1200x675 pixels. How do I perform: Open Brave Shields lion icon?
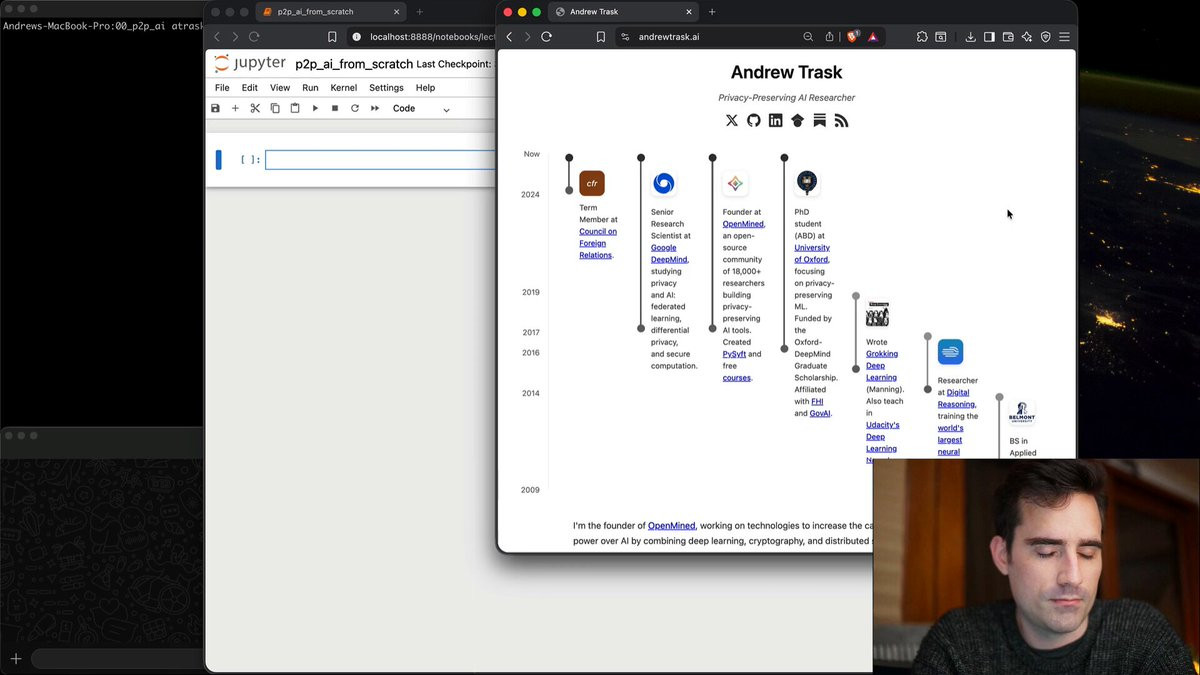point(853,37)
